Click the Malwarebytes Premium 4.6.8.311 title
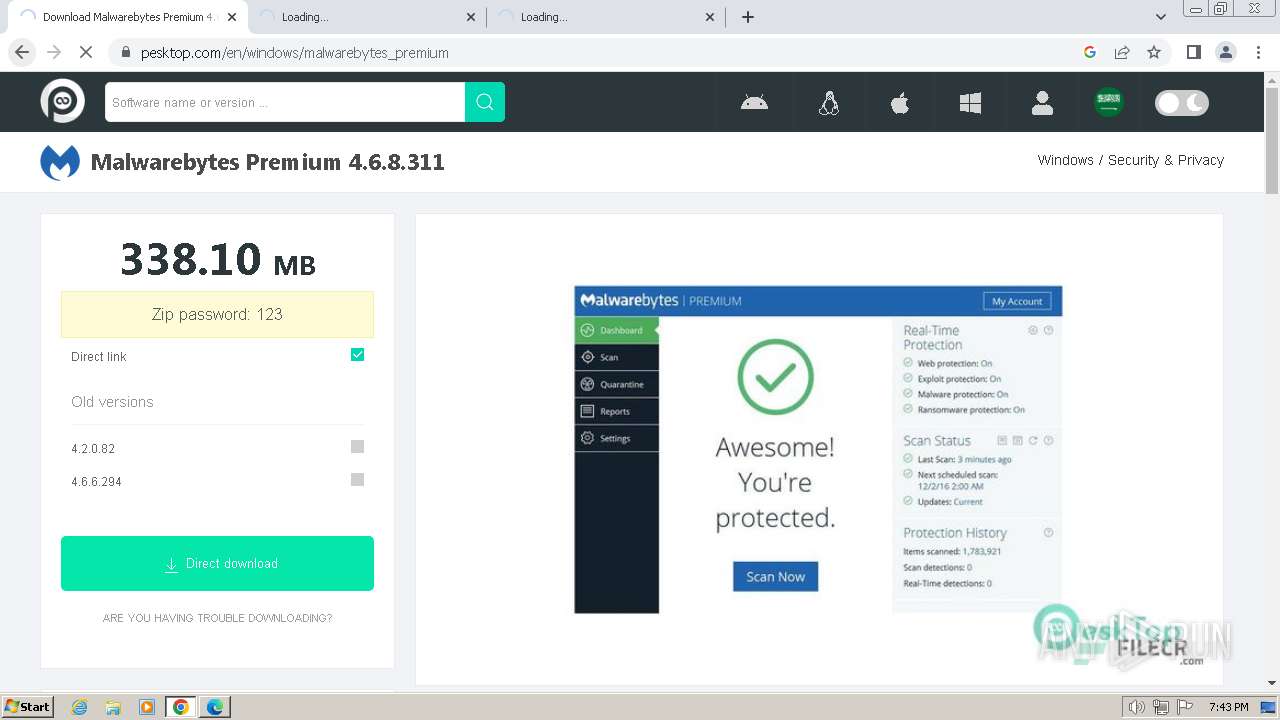This screenshot has height=720, width=1280. tap(267, 162)
